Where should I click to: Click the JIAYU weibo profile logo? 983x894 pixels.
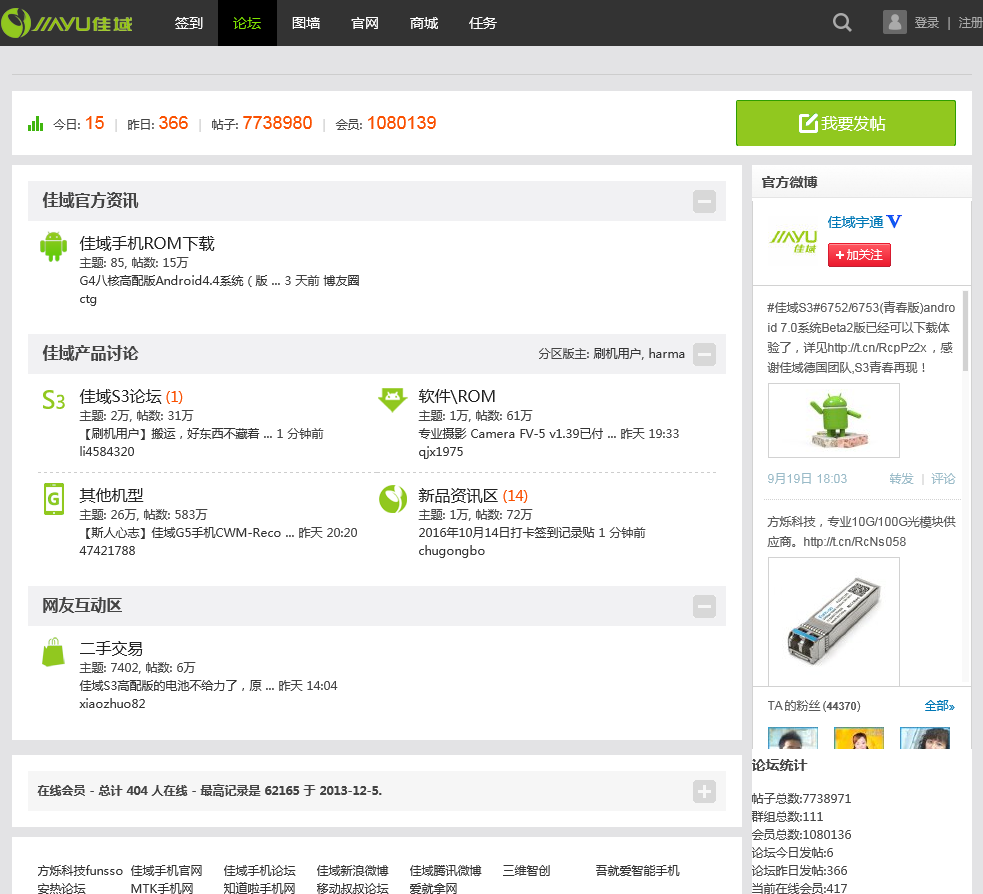[x=793, y=241]
